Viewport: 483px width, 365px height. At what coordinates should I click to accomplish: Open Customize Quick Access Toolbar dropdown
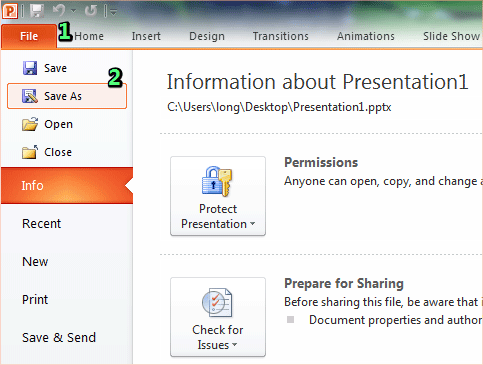pos(114,12)
